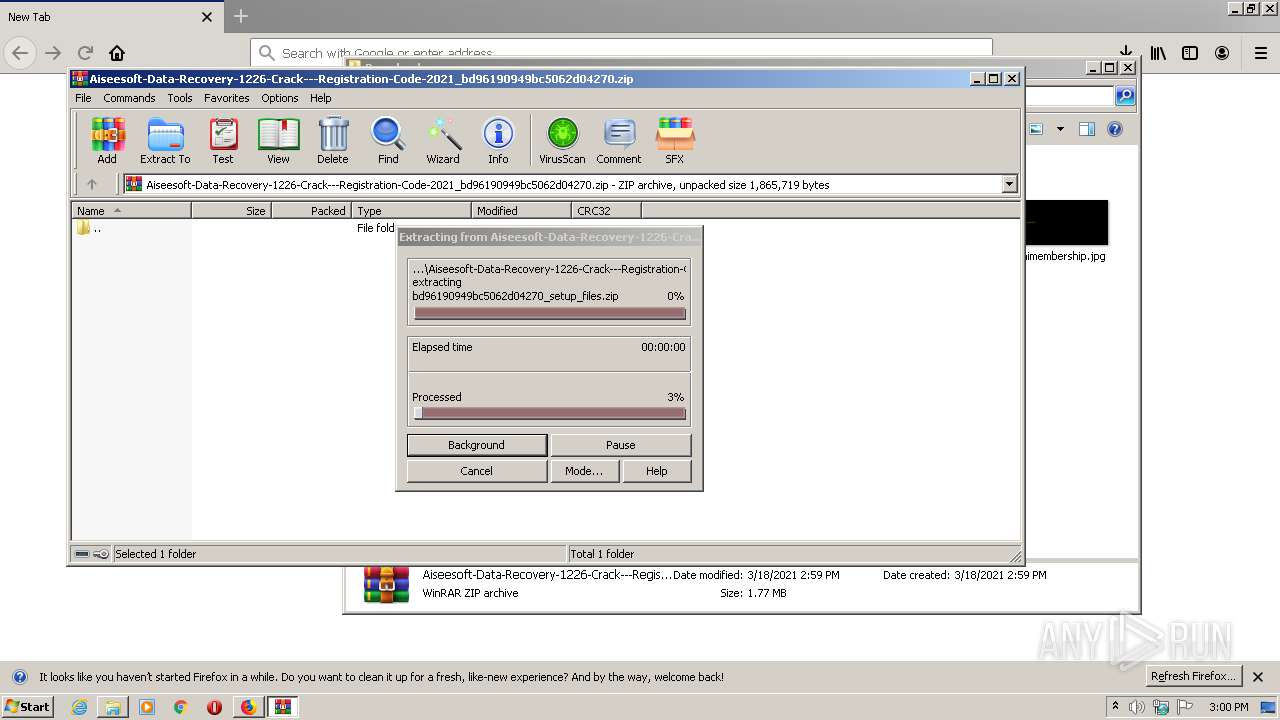Switch to Firefox taskbar button
The image size is (1280, 720).
(248, 707)
